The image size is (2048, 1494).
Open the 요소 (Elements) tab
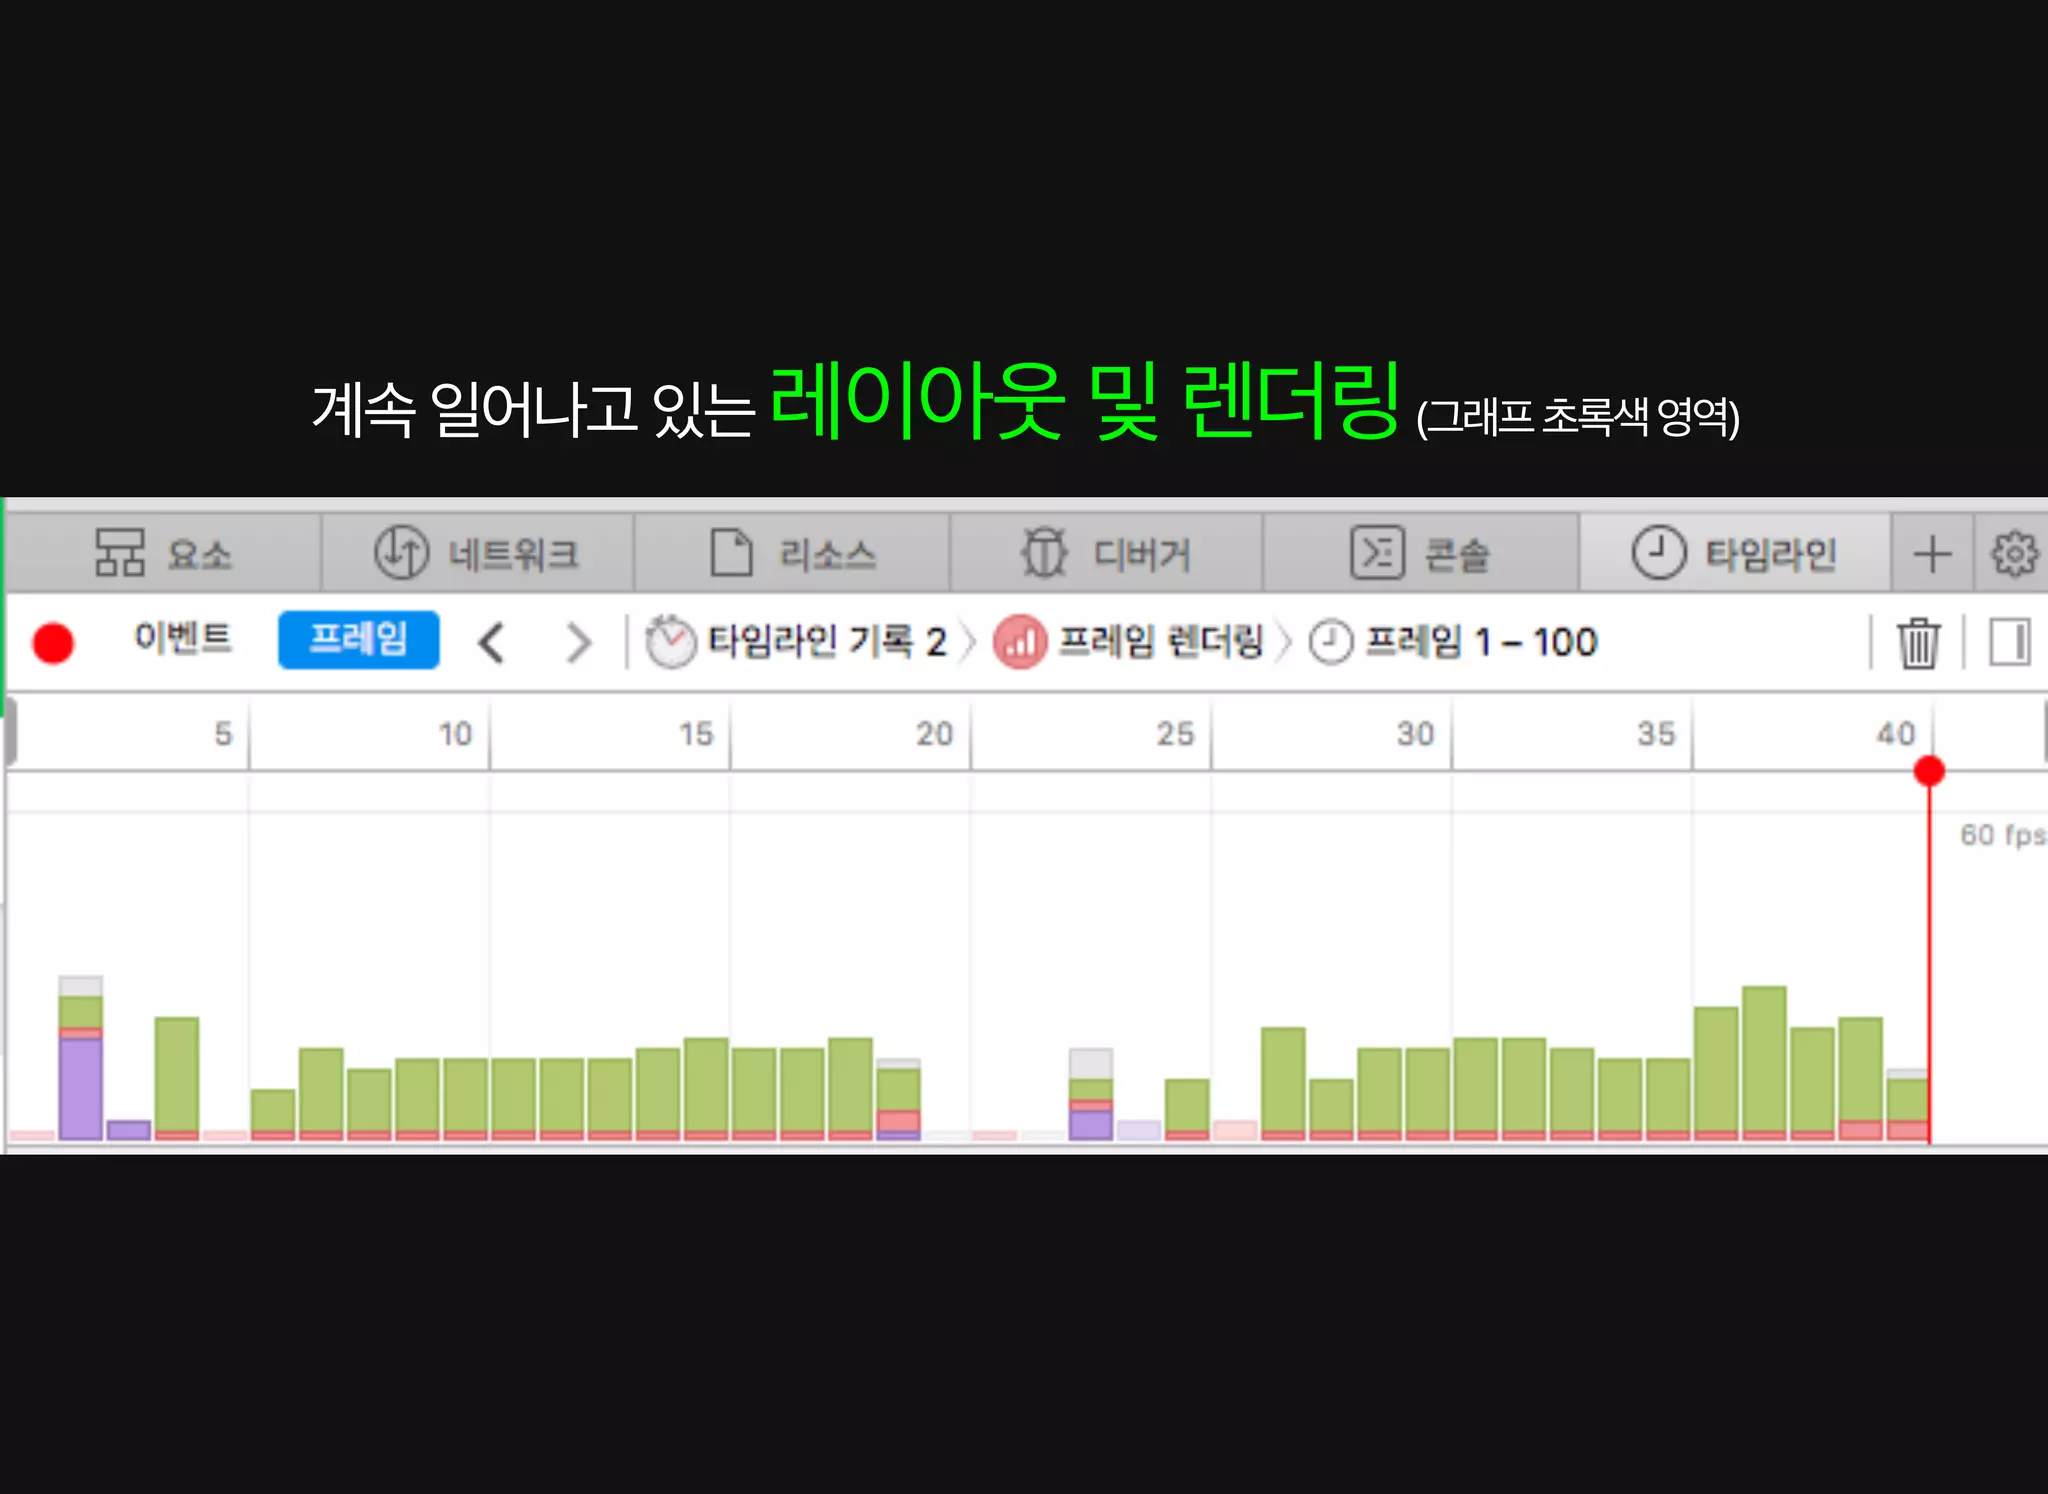[x=163, y=553]
